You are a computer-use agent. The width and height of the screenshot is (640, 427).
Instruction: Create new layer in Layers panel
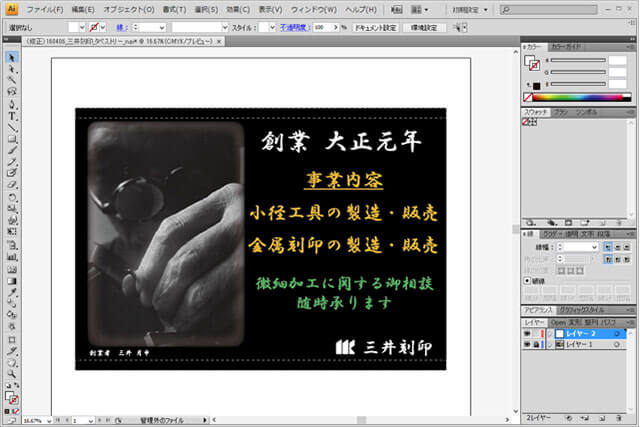pos(602,418)
